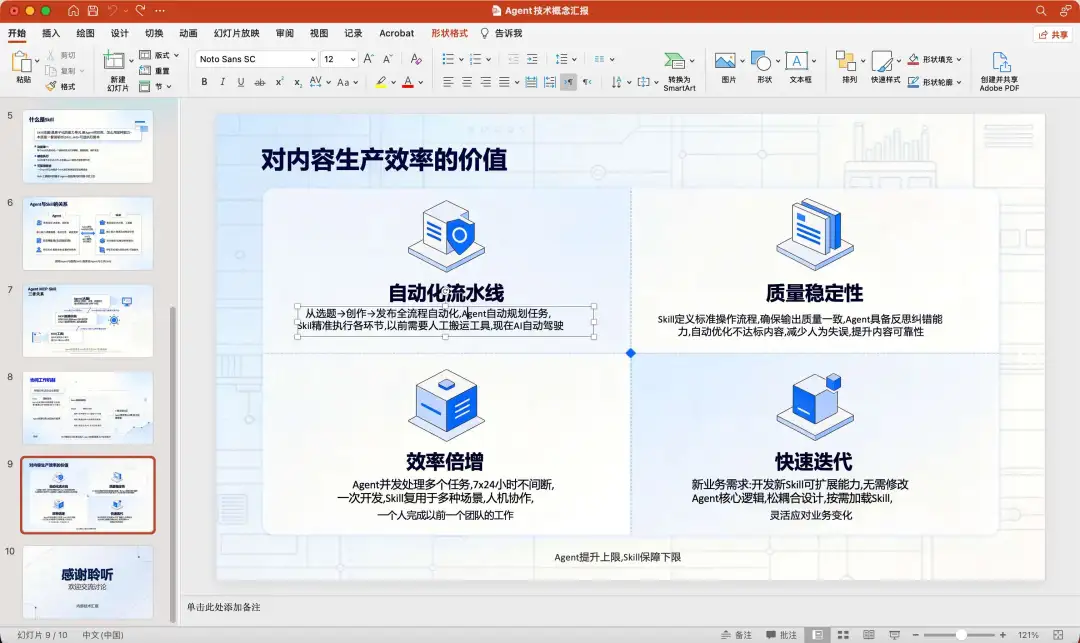Click the Share (共享) button
The width and height of the screenshot is (1080, 643).
(1052, 34)
